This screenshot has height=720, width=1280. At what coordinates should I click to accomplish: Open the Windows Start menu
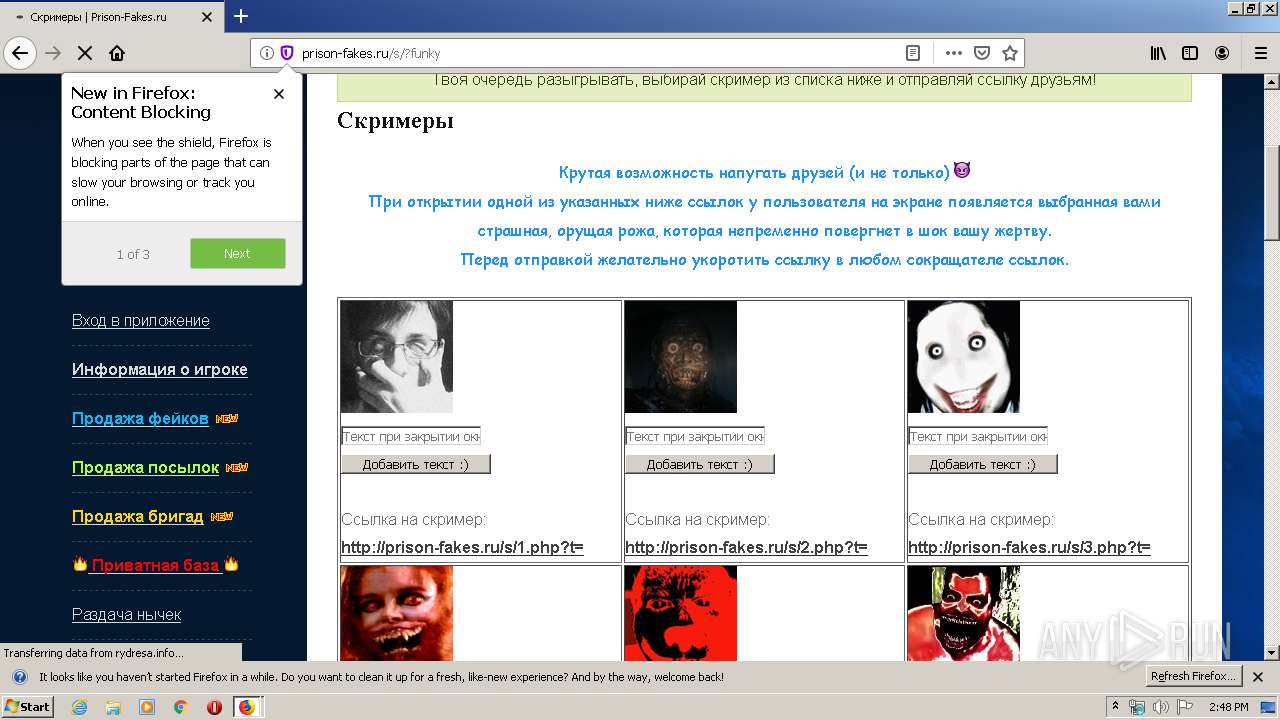pyautogui.click(x=28, y=706)
